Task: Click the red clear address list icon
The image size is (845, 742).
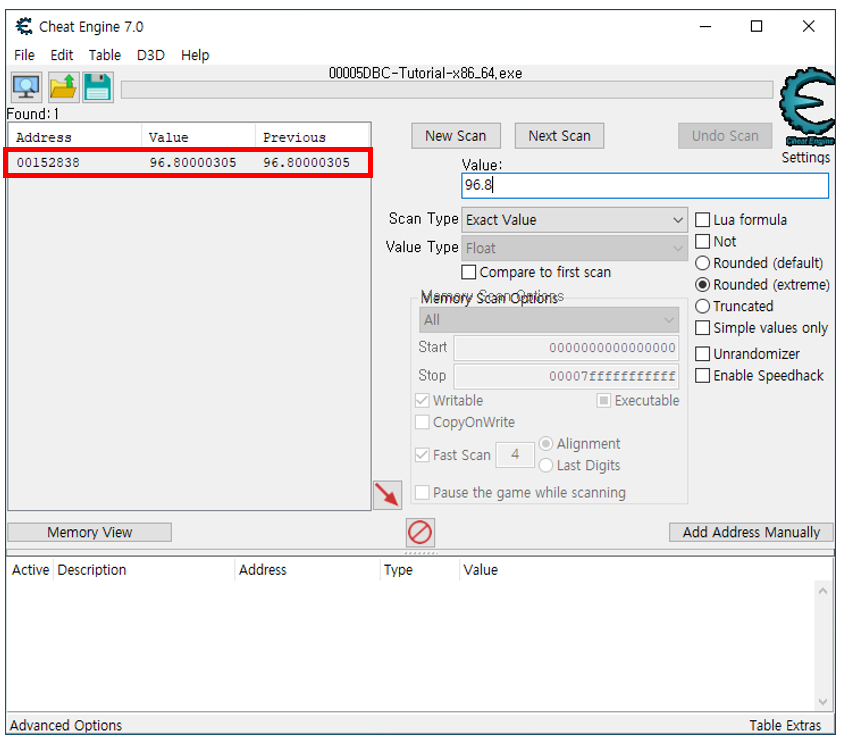Action: pos(420,532)
